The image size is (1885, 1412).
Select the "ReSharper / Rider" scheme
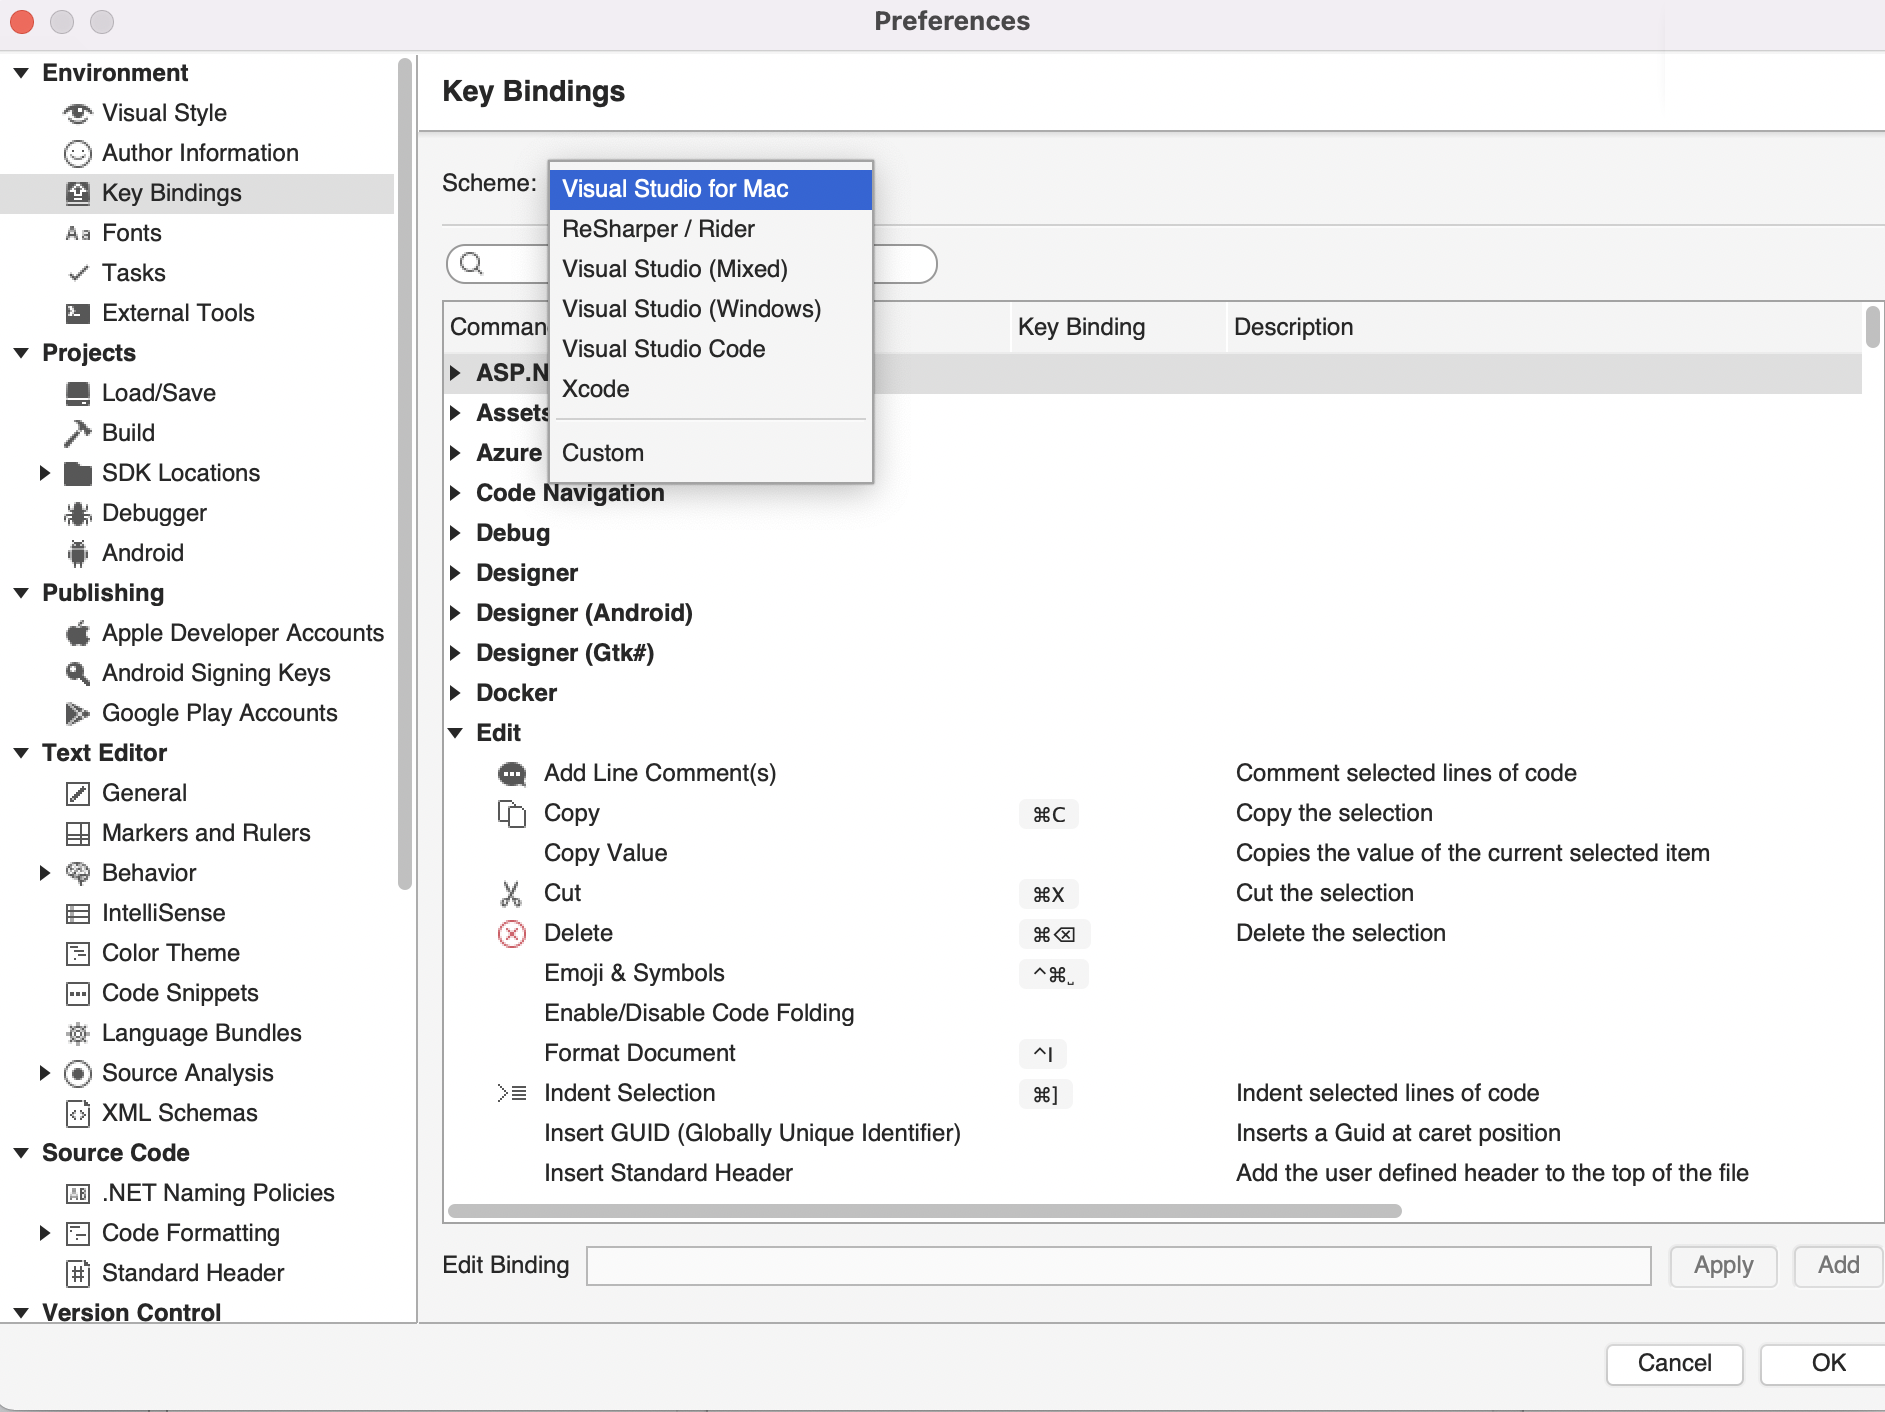[658, 229]
